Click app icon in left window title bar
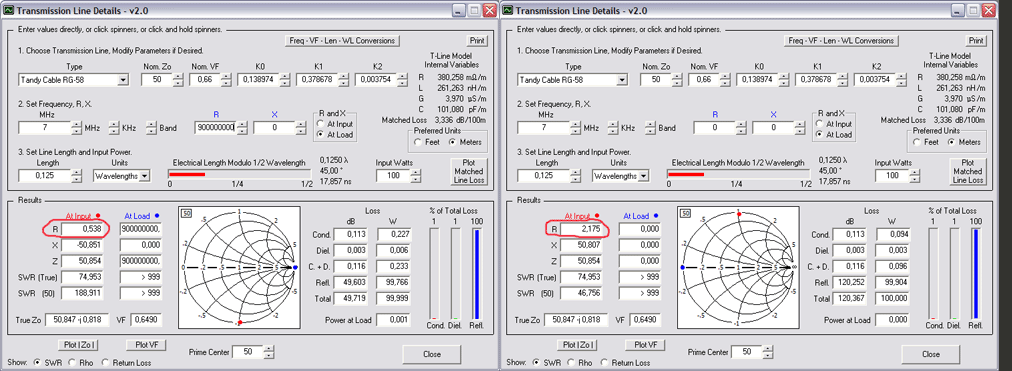The width and height of the screenshot is (1012, 371). click(8, 10)
